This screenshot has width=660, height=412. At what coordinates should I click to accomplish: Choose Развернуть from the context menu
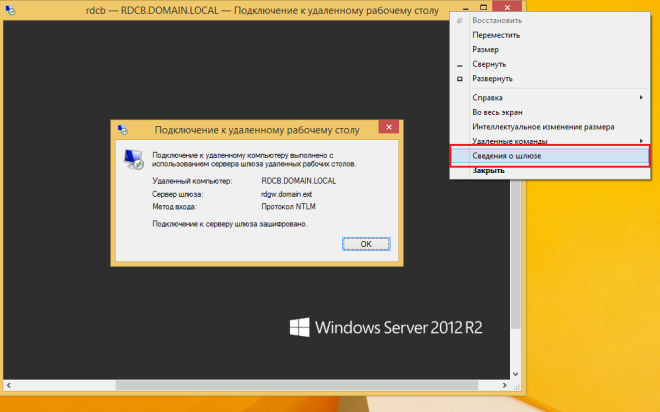pos(492,78)
